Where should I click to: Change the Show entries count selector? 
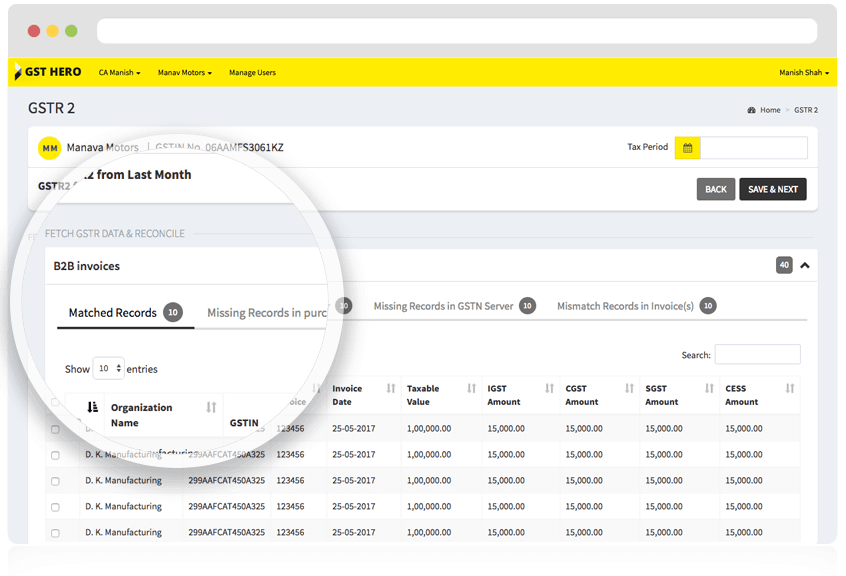[x=108, y=368]
